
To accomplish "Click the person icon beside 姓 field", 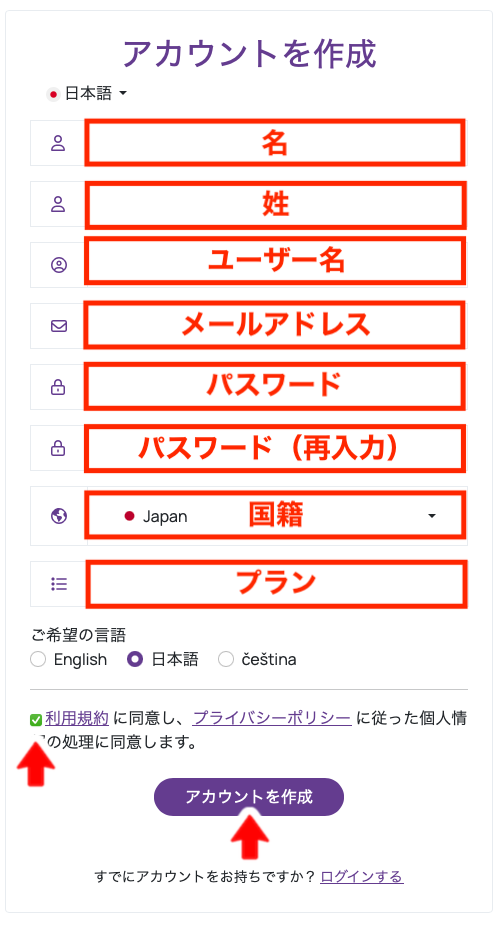I will 58,204.
